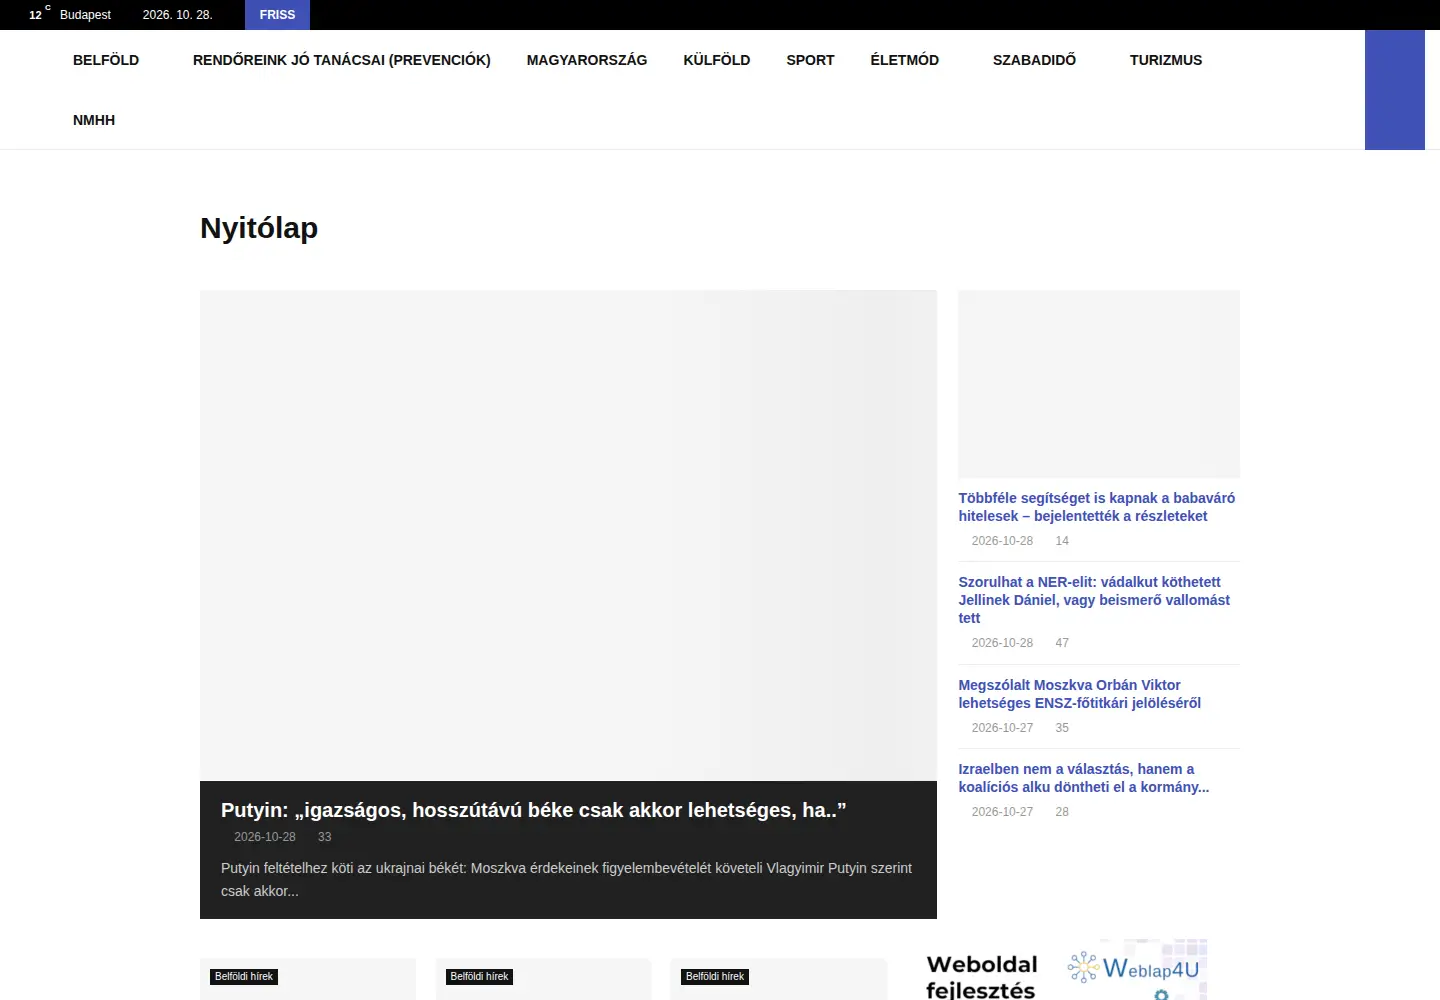Open the babaváró article thumbnail image
Image resolution: width=1440 pixels, height=1000 pixels.
click(1099, 384)
